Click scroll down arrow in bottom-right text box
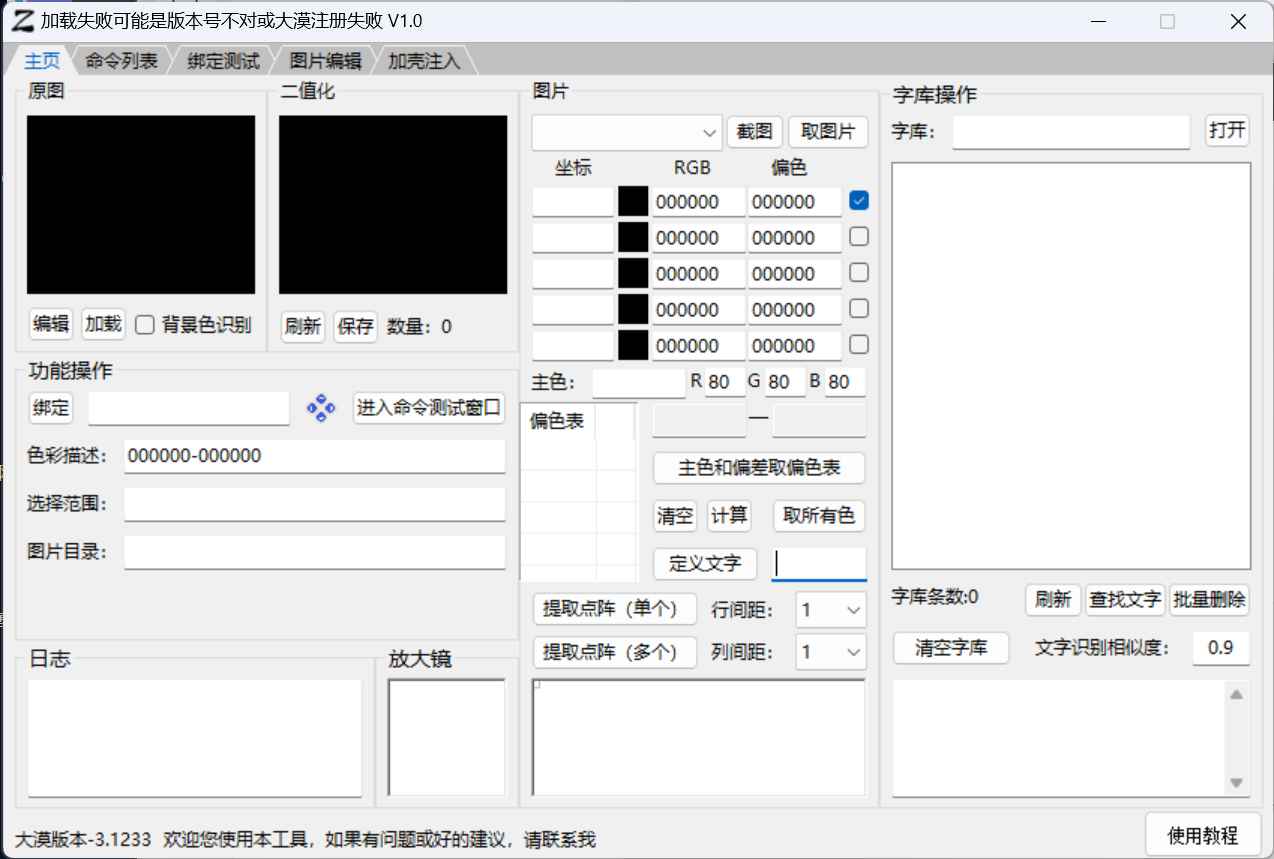The image size is (1274, 859). [1236, 783]
